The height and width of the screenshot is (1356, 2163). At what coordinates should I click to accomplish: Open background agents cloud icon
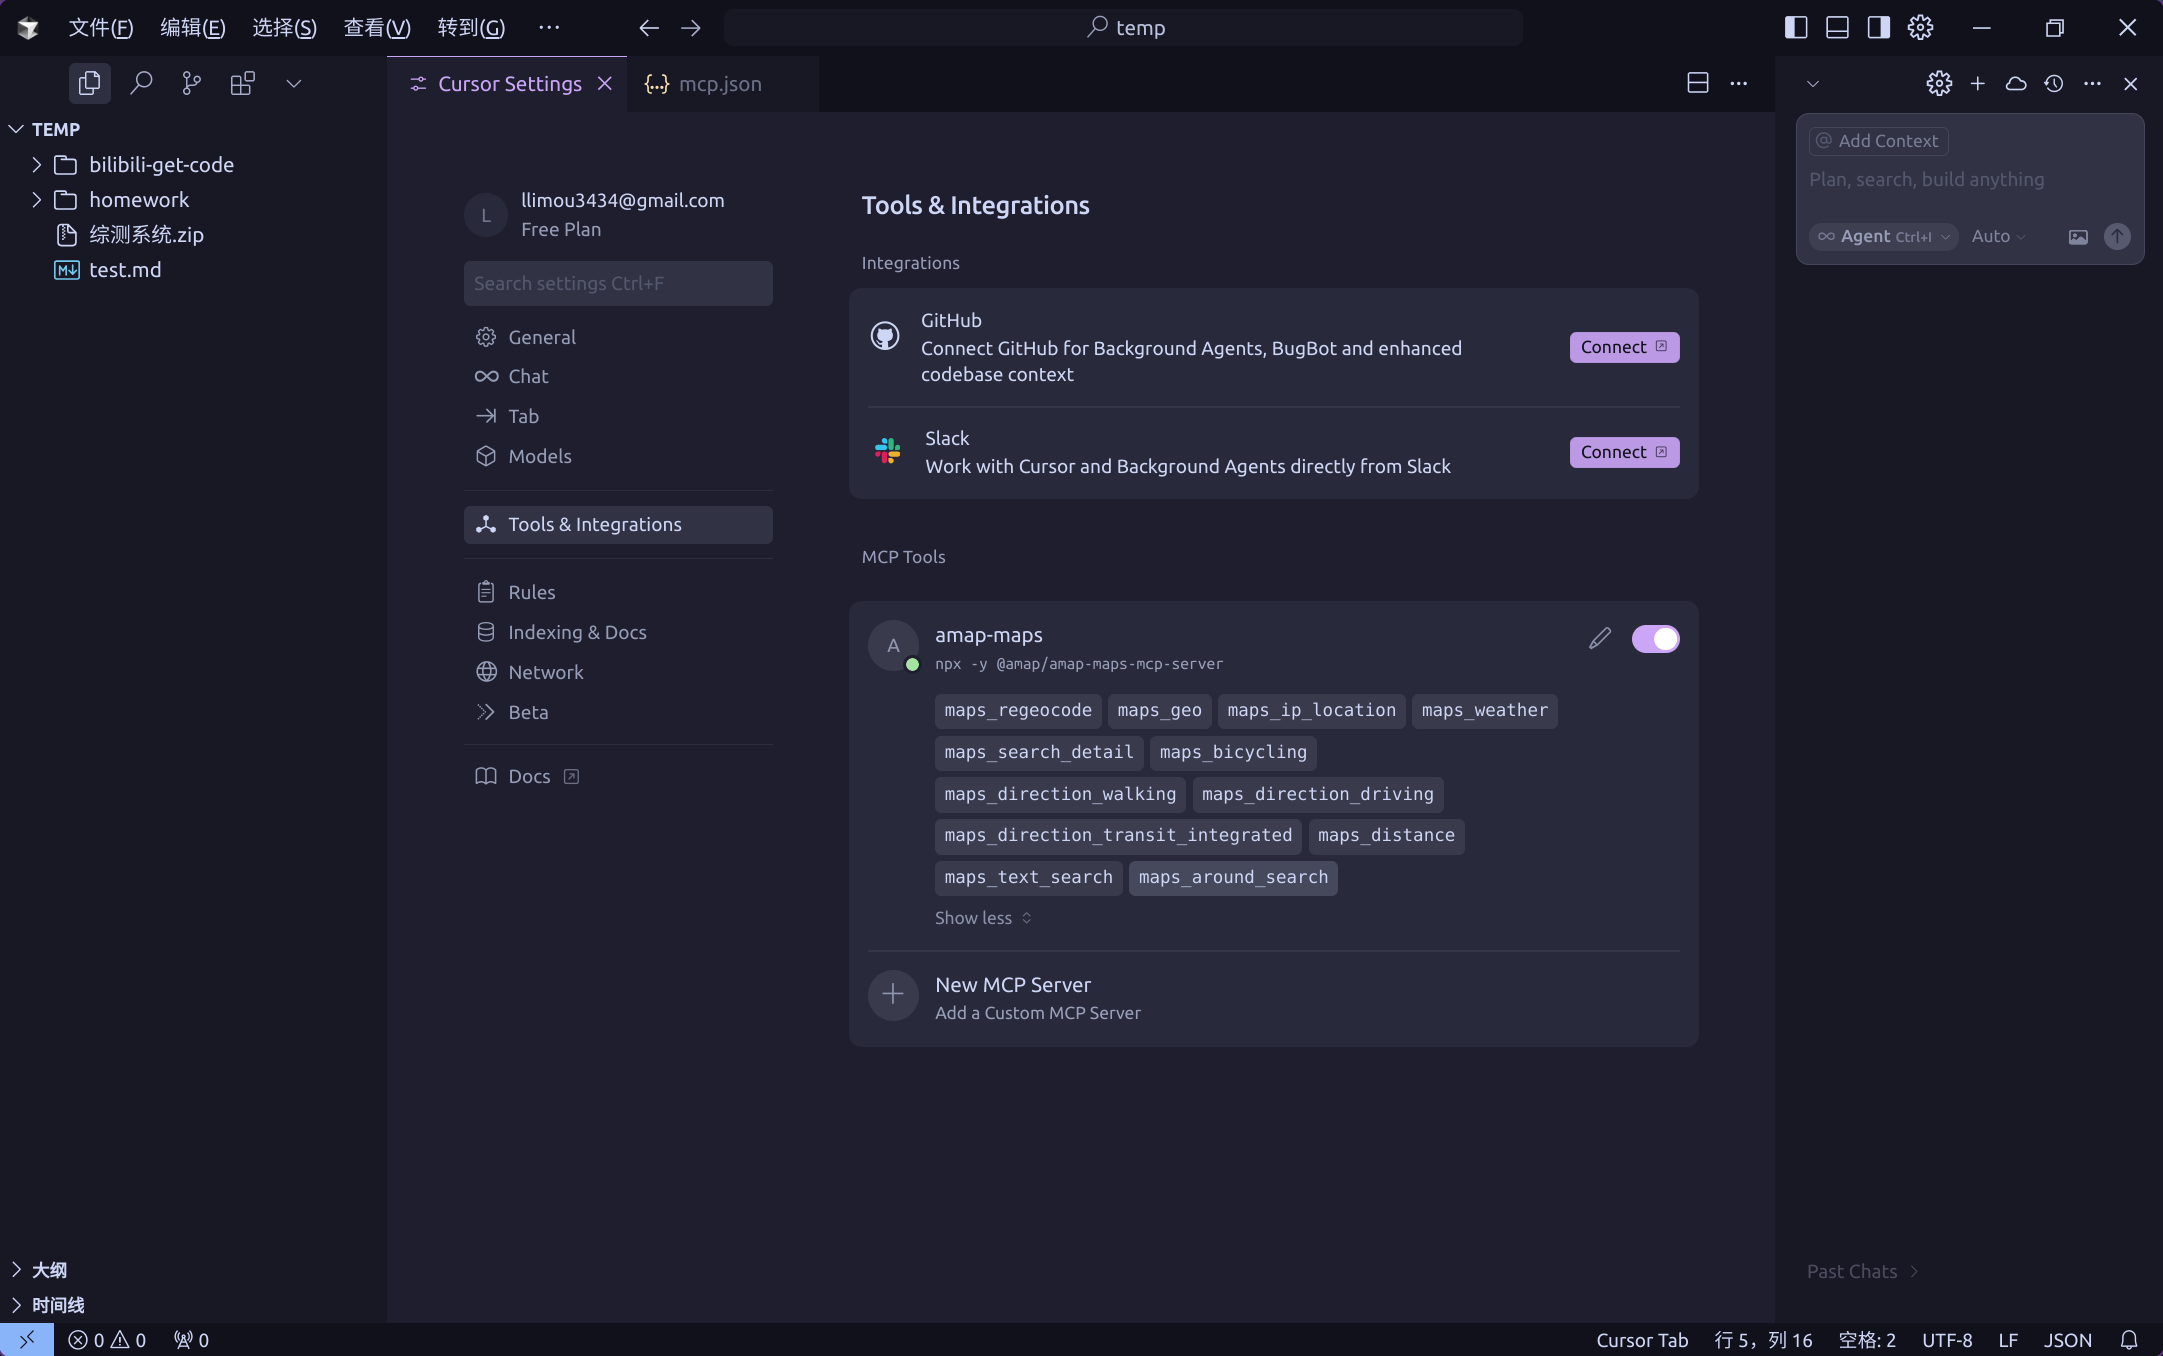click(x=2016, y=84)
